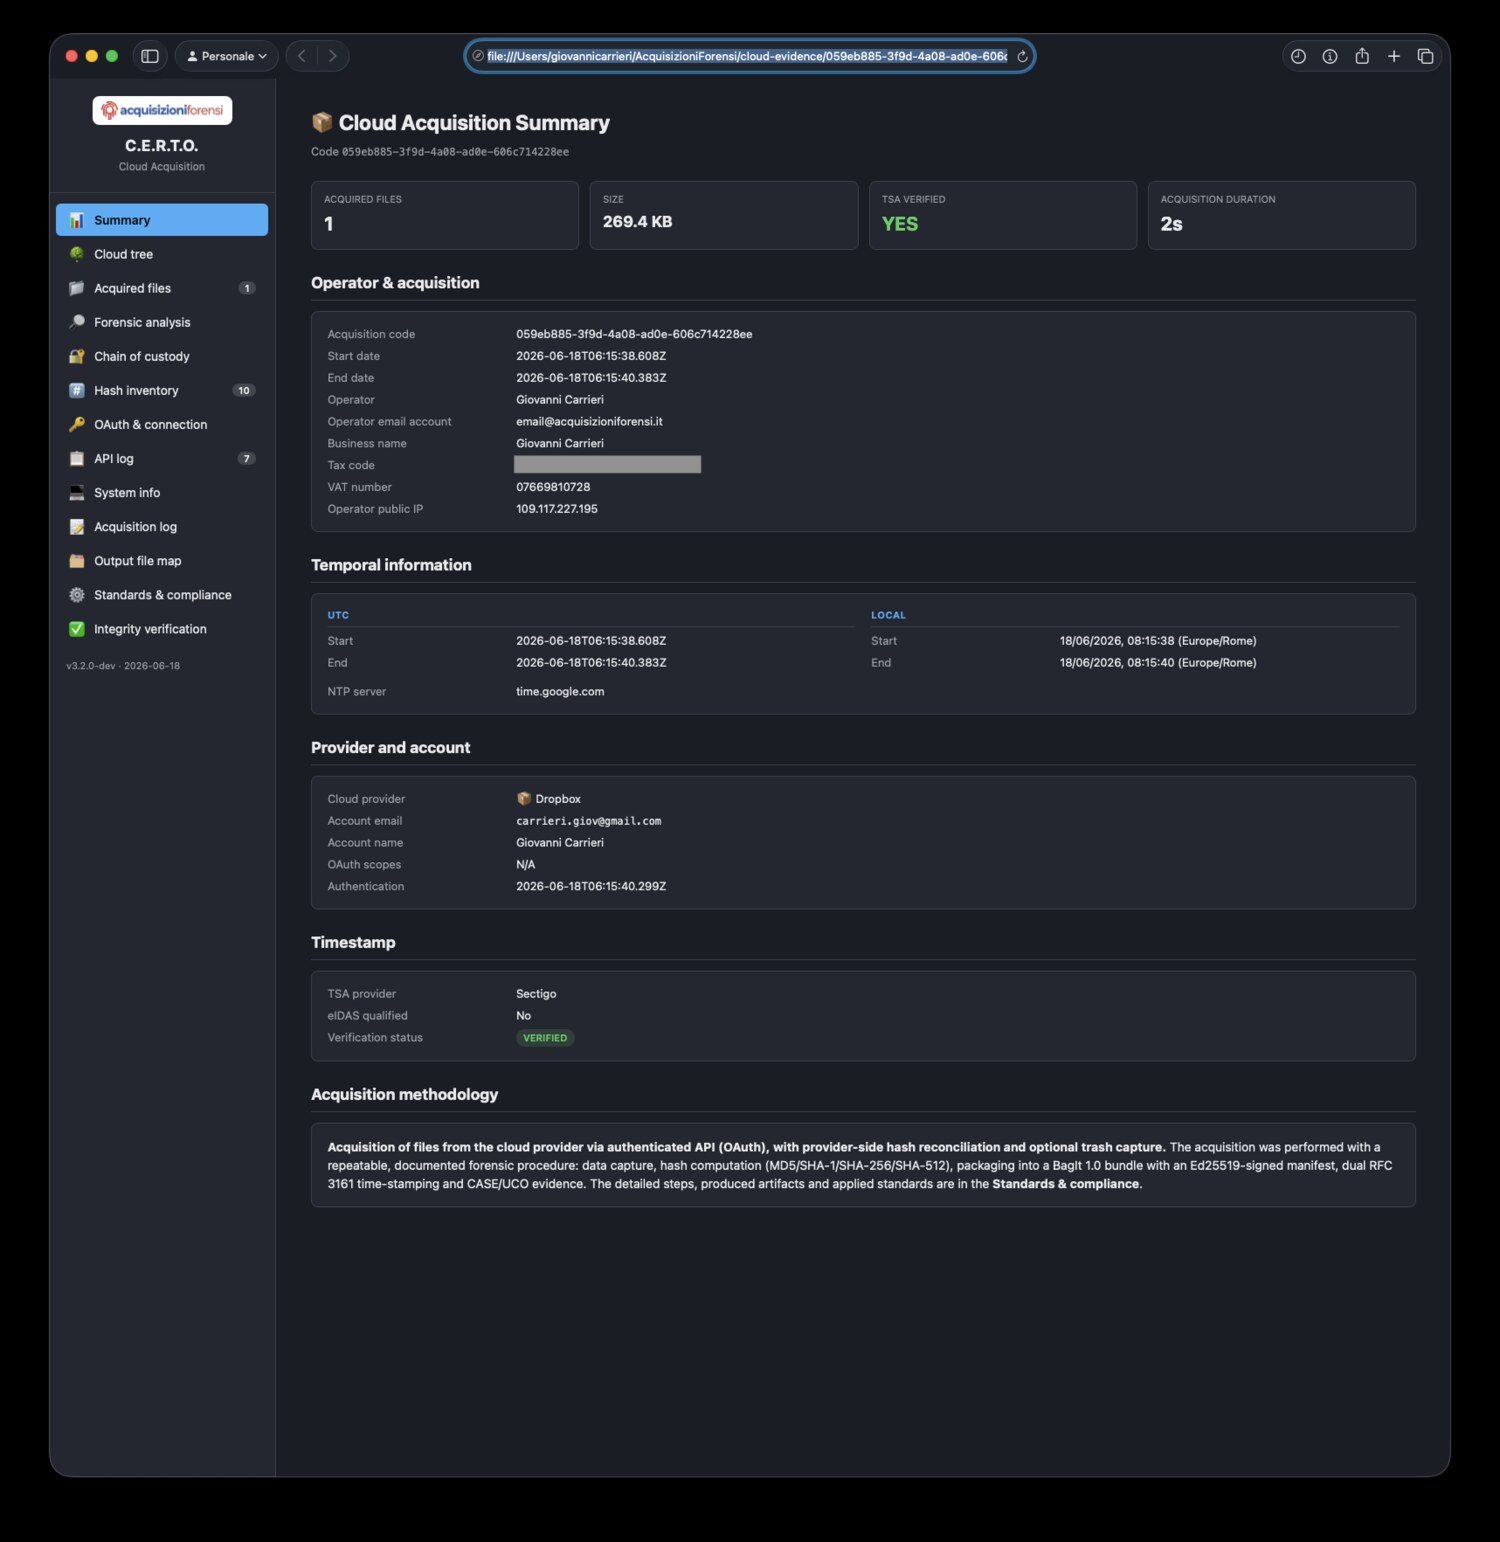Click the Forensic analysis magnifier icon

[x=76, y=322]
